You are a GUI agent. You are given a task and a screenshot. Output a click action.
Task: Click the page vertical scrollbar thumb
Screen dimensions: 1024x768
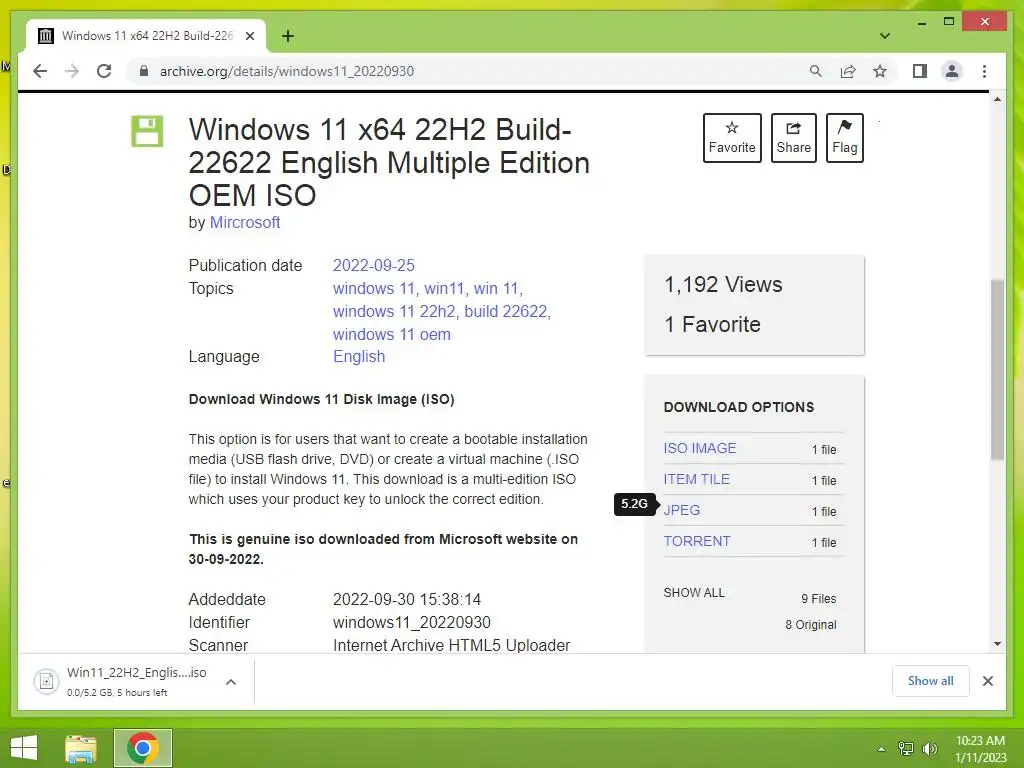click(997, 370)
